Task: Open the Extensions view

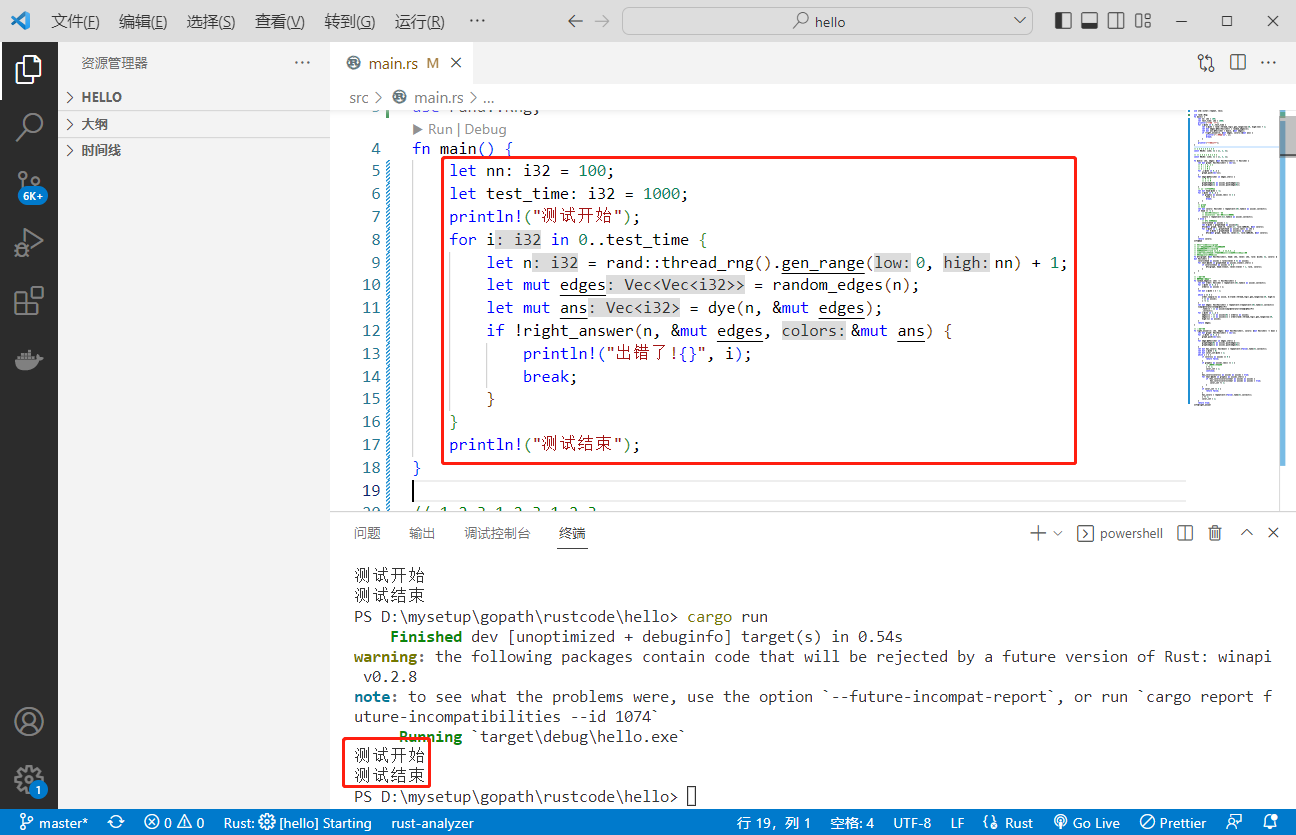Action: [29, 301]
